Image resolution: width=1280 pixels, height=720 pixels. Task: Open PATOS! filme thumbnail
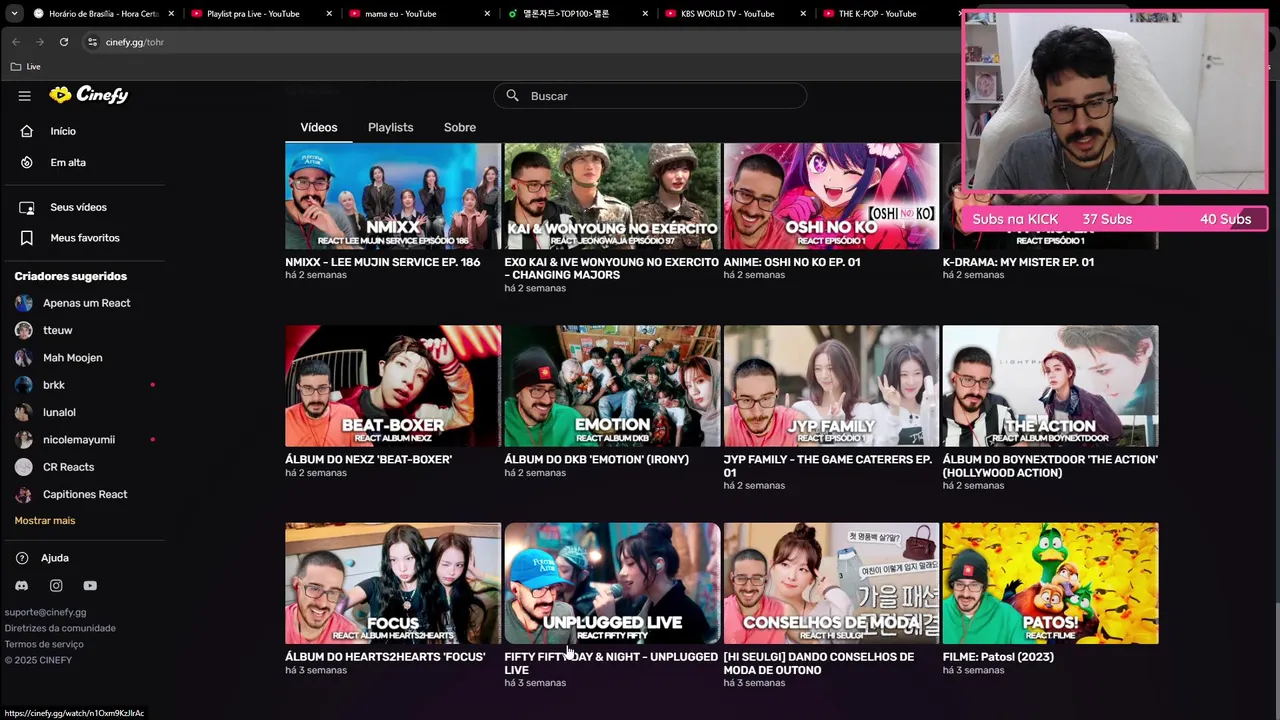[1050, 583]
